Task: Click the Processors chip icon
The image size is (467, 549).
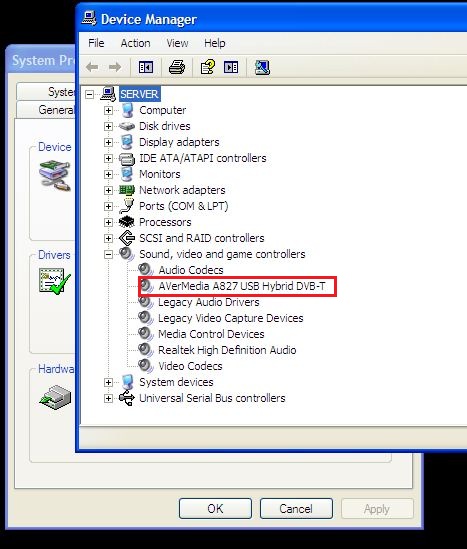Action: point(127,222)
